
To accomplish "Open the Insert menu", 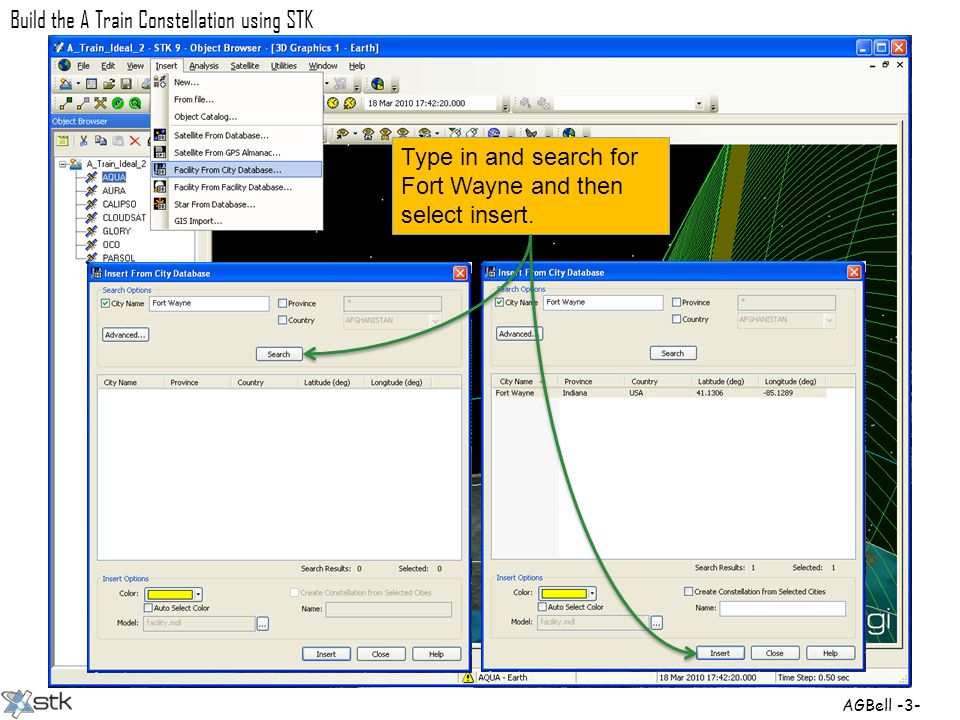I will point(166,66).
